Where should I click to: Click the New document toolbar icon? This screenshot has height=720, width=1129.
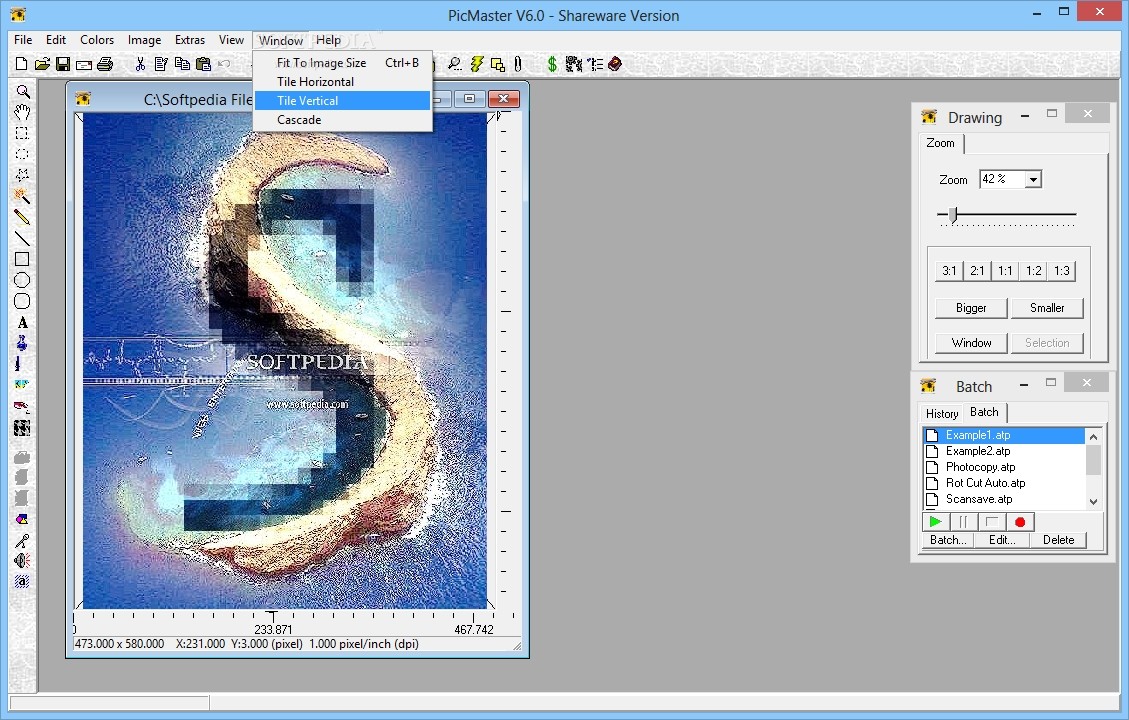pyautogui.click(x=21, y=64)
